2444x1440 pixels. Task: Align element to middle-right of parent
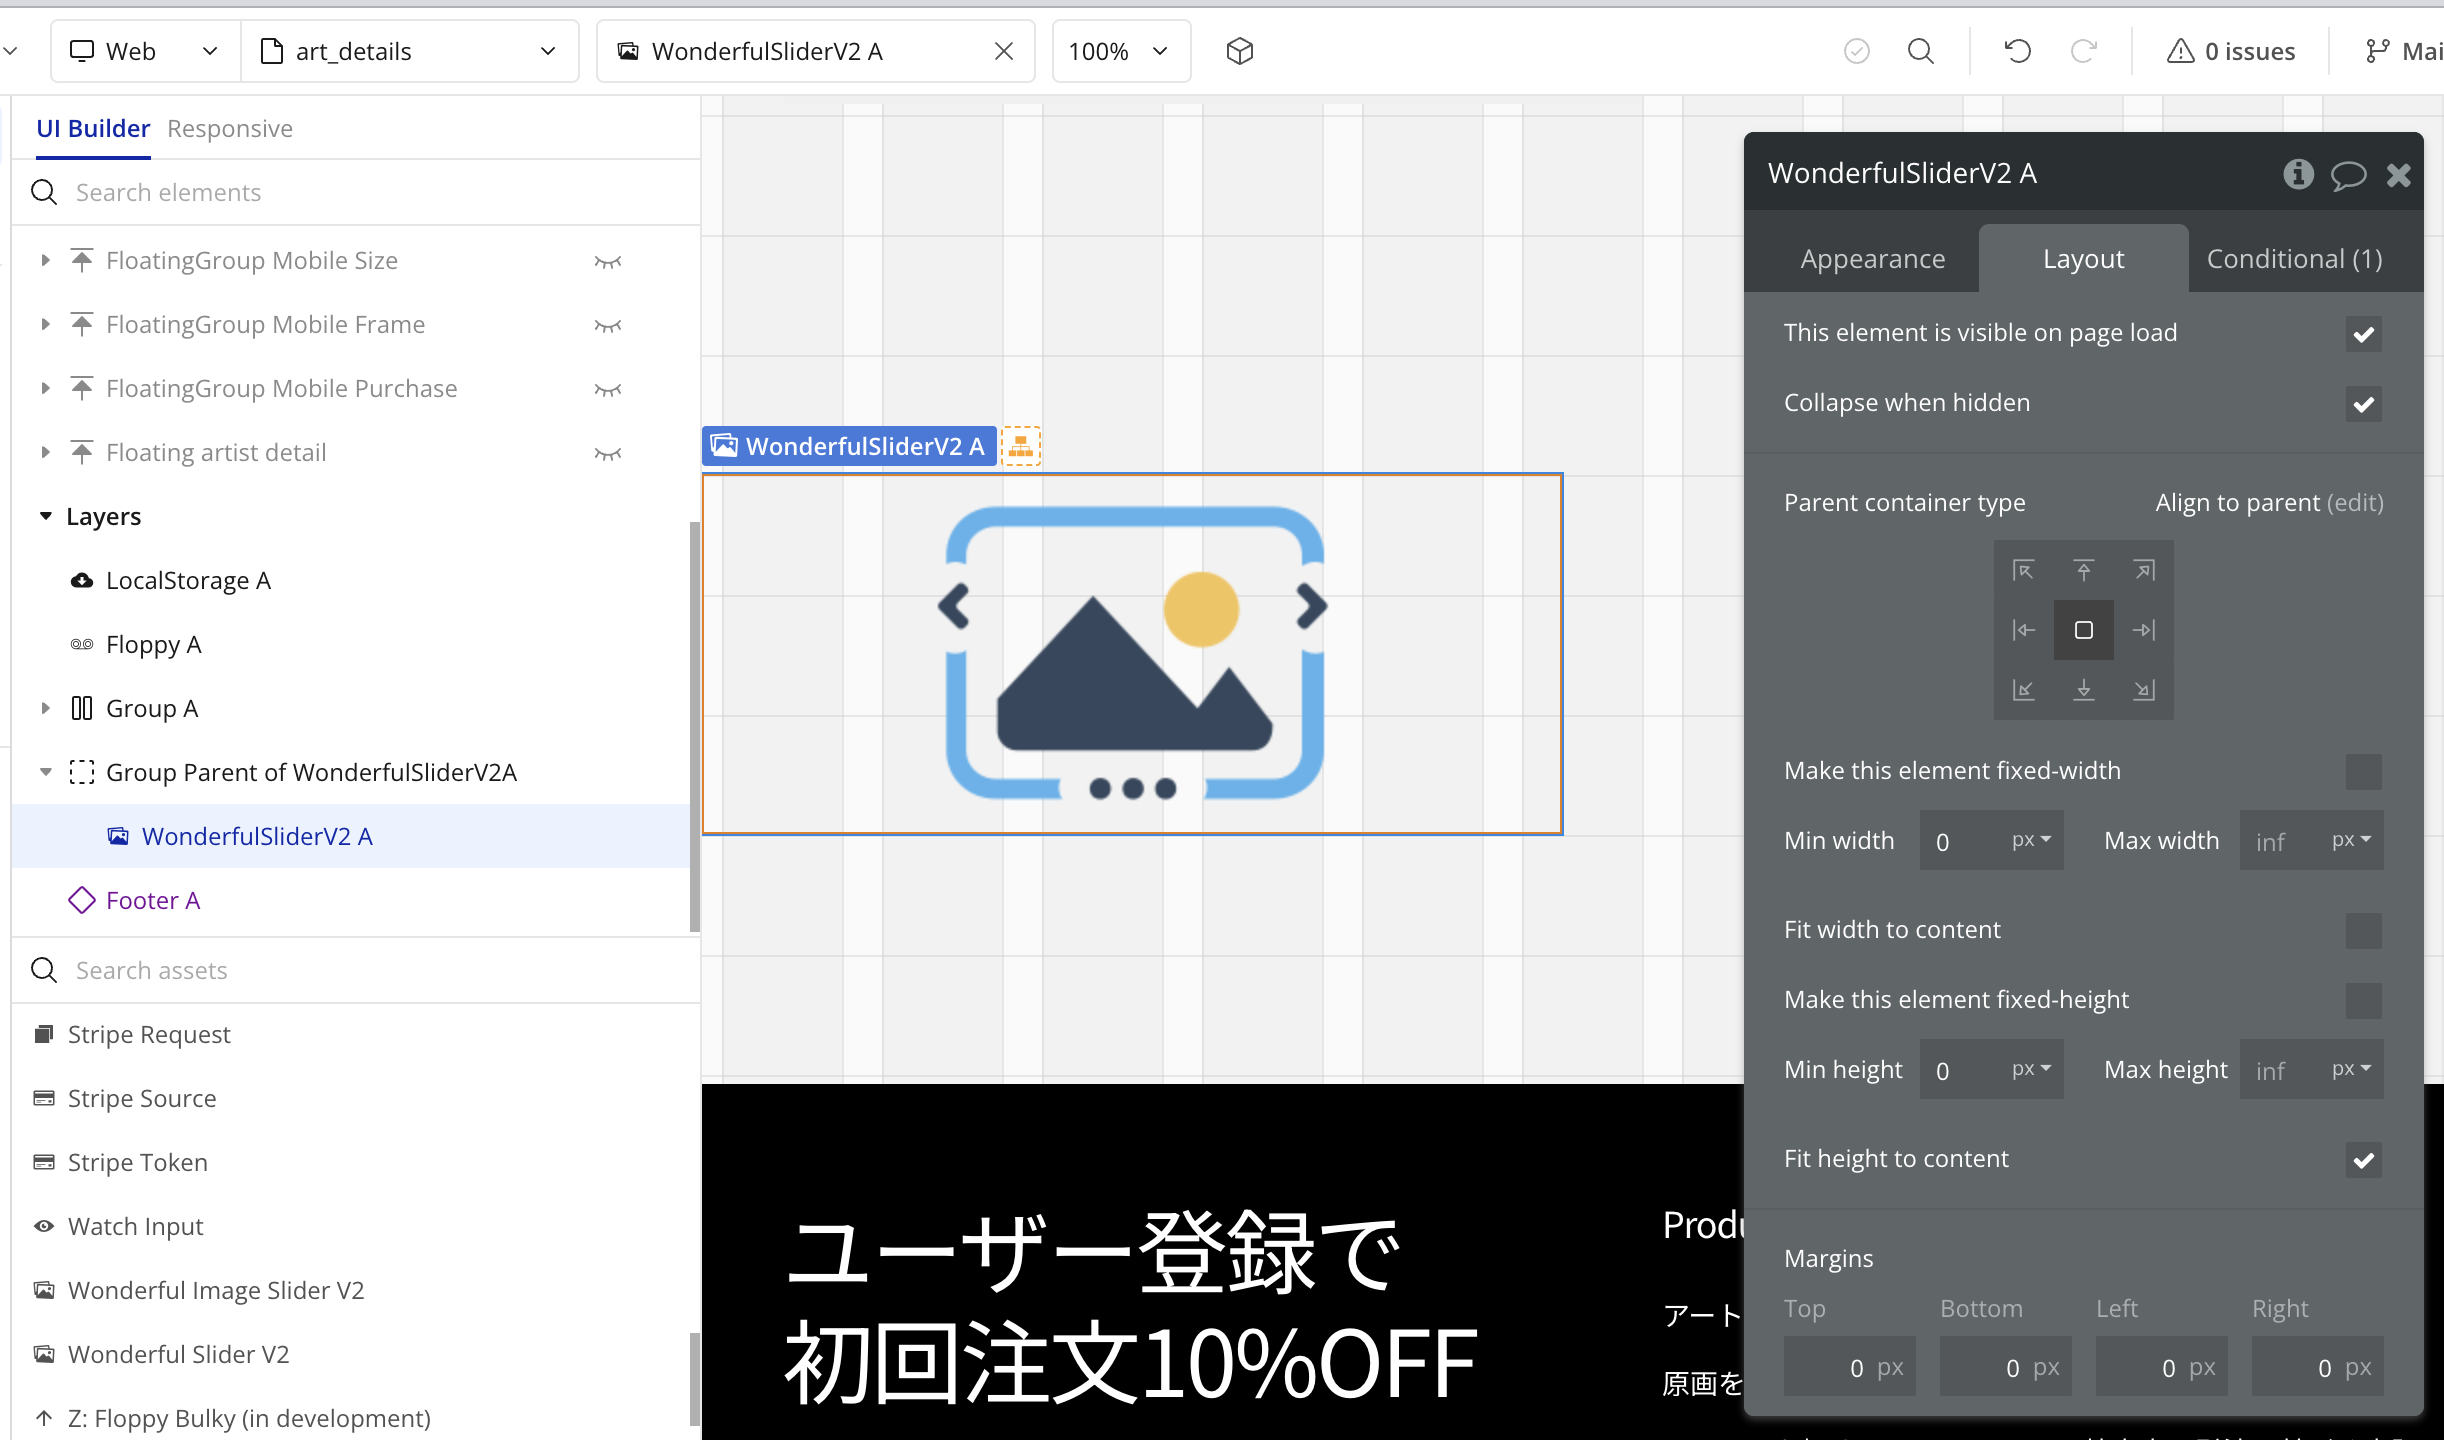[x=2144, y=630]
